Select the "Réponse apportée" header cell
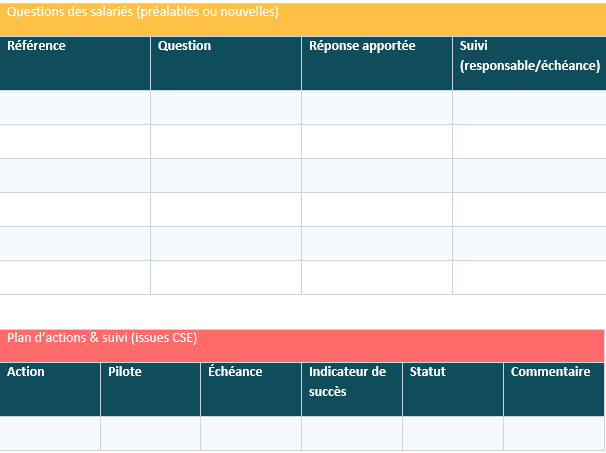Screen dimensions: 606x453 click(x=377, y=63)
